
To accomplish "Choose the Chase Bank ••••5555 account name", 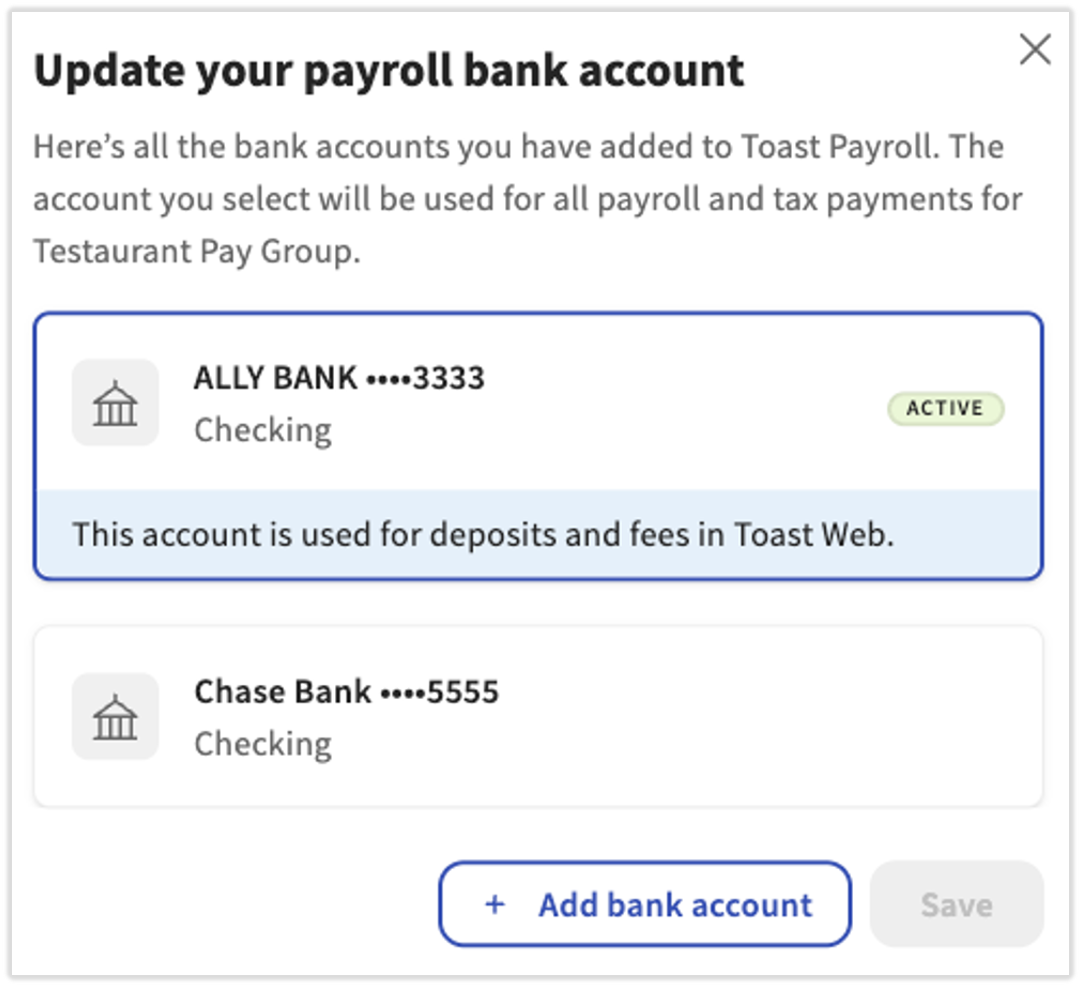I will (x=346, y=692).
